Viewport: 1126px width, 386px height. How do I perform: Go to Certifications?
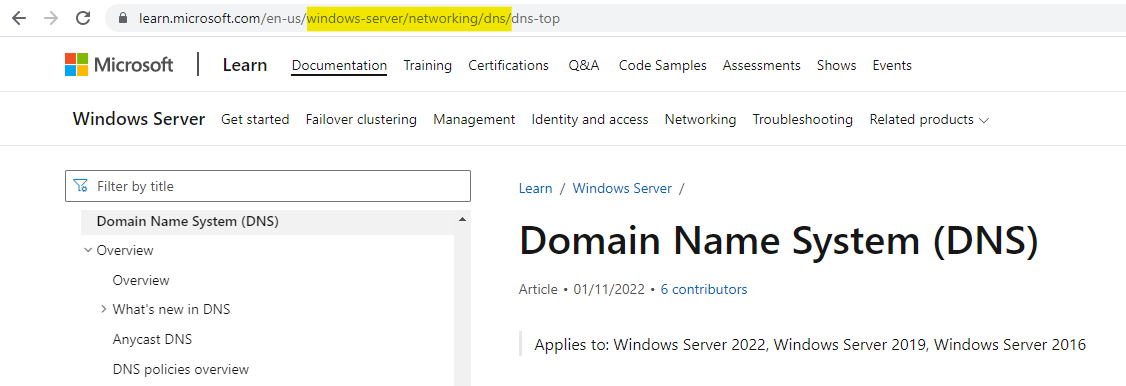508,65
